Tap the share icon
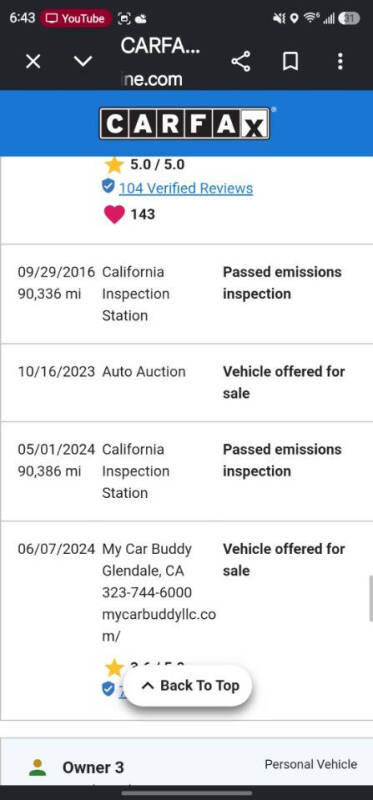 click(241, 61)
